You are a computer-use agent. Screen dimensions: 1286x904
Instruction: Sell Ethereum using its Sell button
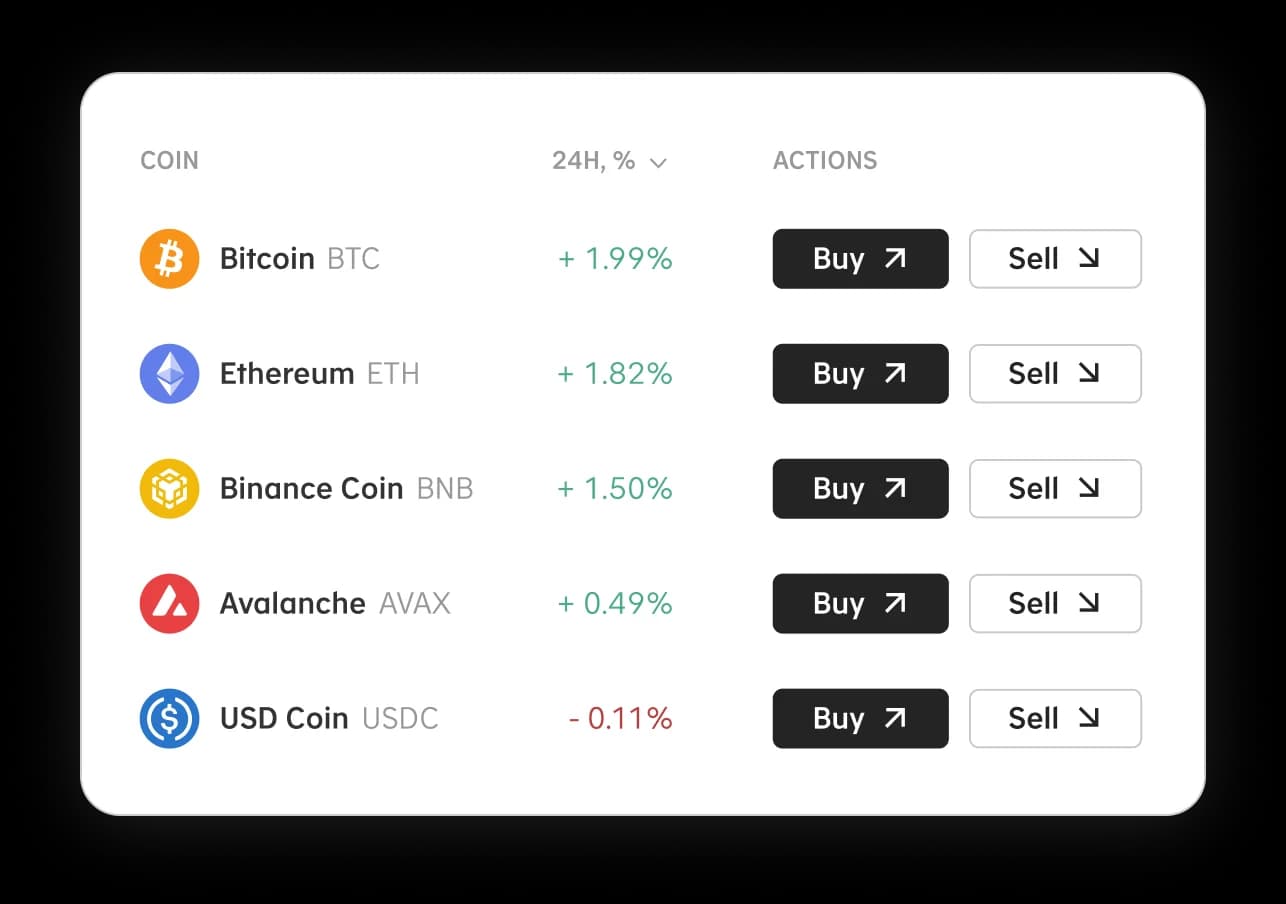[1055, 374]
